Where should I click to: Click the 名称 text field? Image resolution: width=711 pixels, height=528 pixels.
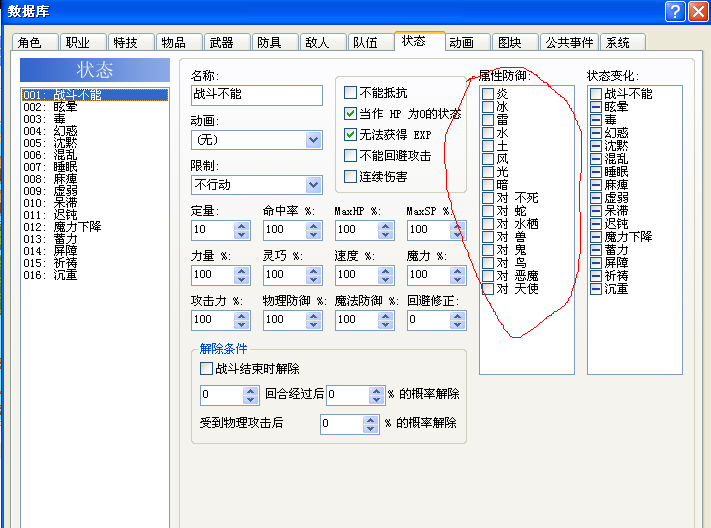[257, 95]
